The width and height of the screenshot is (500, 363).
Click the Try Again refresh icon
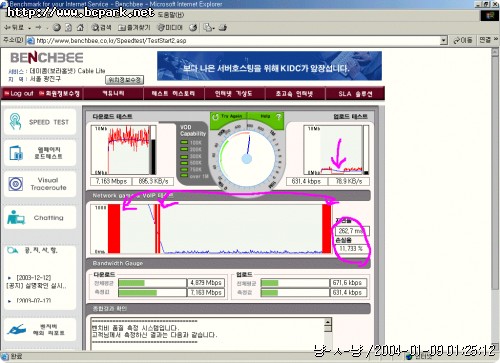tap(215, 117)
